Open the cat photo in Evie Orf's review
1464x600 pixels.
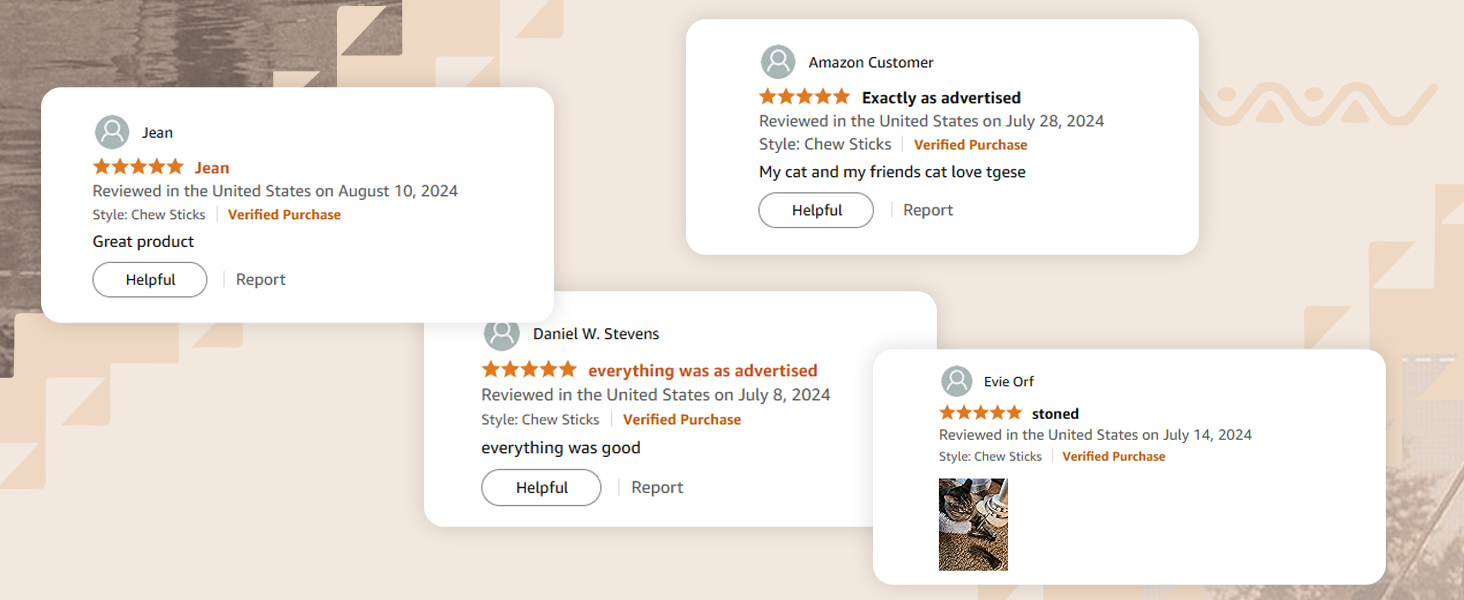click(x=973, y=524)
